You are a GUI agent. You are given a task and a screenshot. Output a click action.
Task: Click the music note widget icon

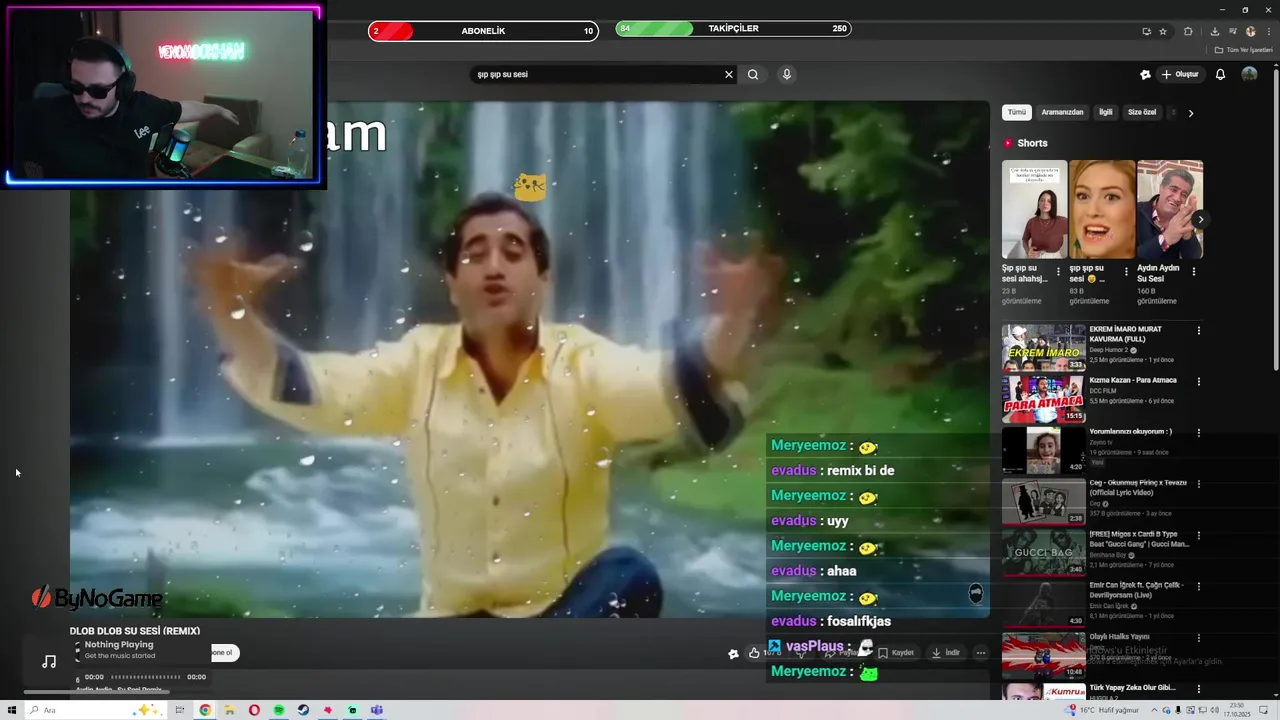(x=49, y=661)
